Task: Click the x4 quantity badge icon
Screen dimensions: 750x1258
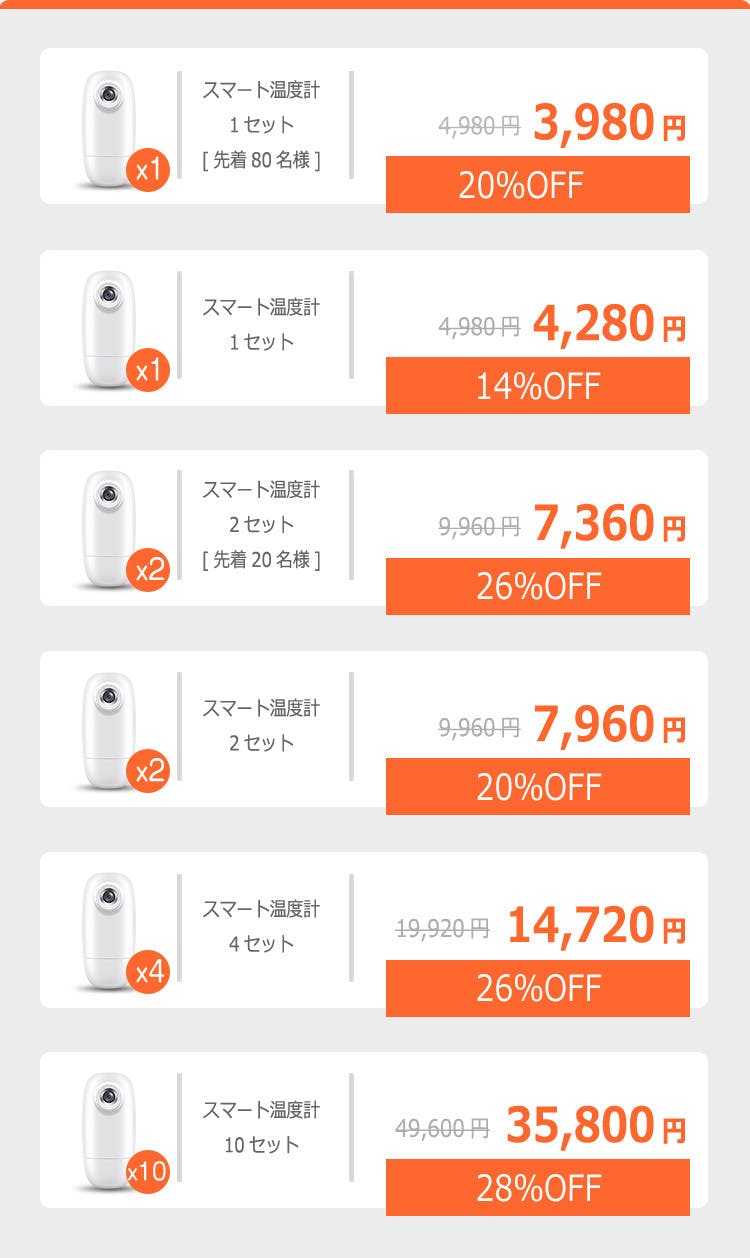Action: (149, 973)
